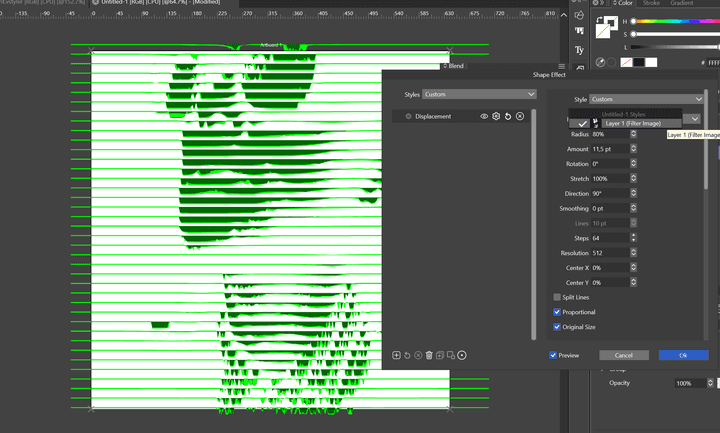Add a new effect with the plus icon
Screen dimensions: 720x433
coord(396,355)
